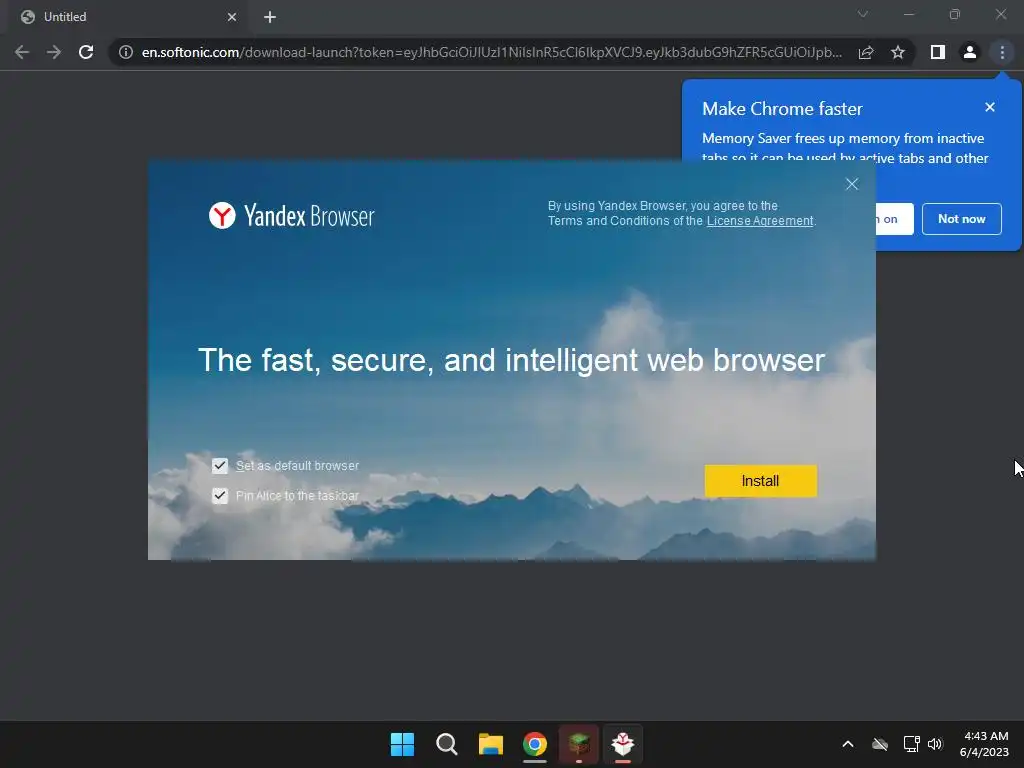Image resolution: width=1024 pixels, height=768 pixels.
Task: Reload the current page
Action: pos(86,52)
